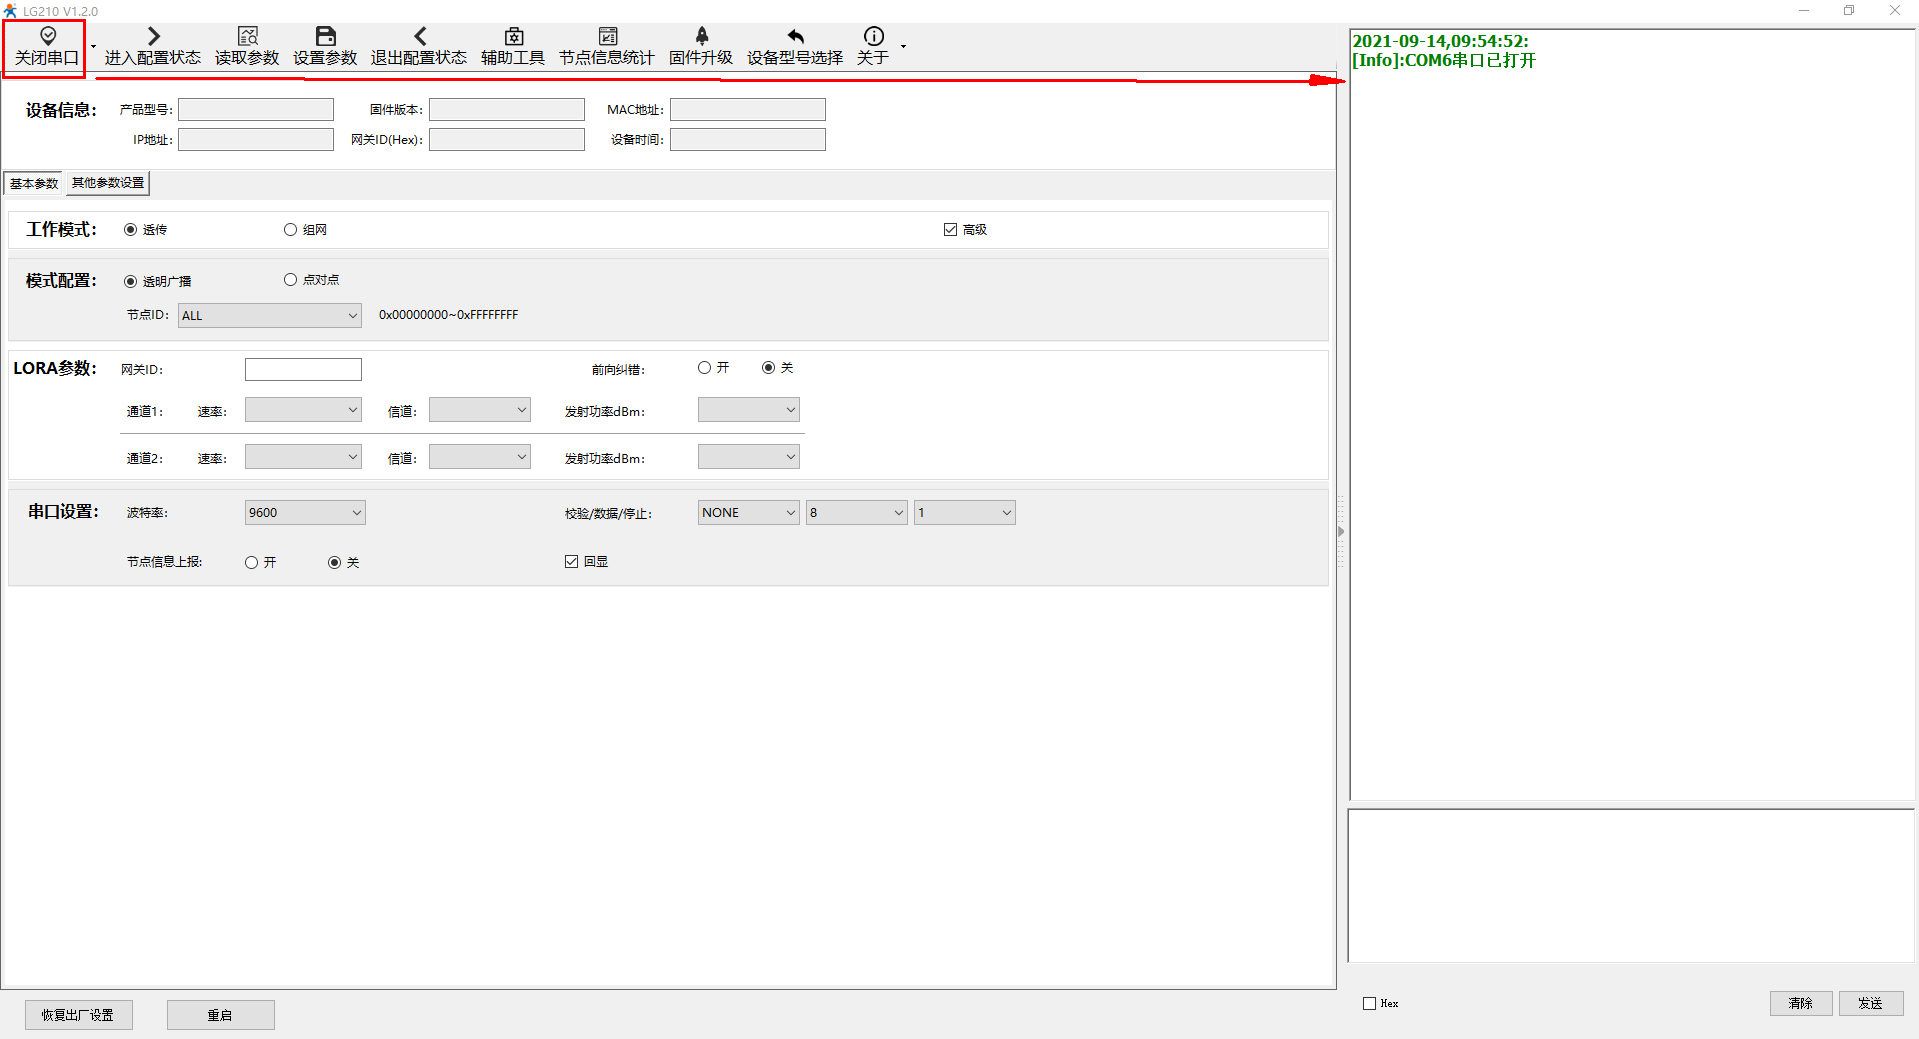Viewport: 1919px width, 1039px height.
Task: Open 节点信息统计 statistics icon
Action: (x=607, y=37)
